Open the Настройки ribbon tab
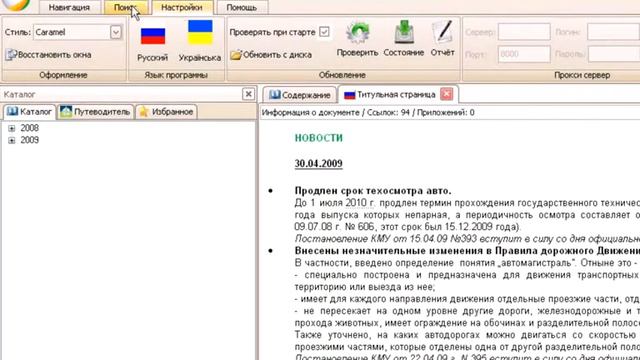The width and height of the screenshot is (640, 360). tap(182, 7)
